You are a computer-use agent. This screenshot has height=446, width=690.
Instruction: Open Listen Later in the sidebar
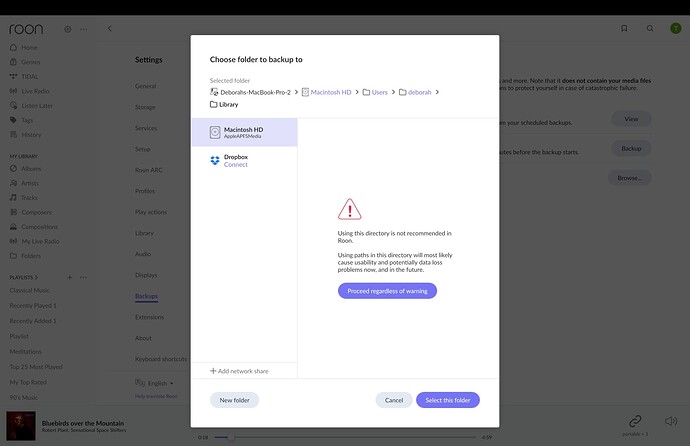tap(37, 106)
